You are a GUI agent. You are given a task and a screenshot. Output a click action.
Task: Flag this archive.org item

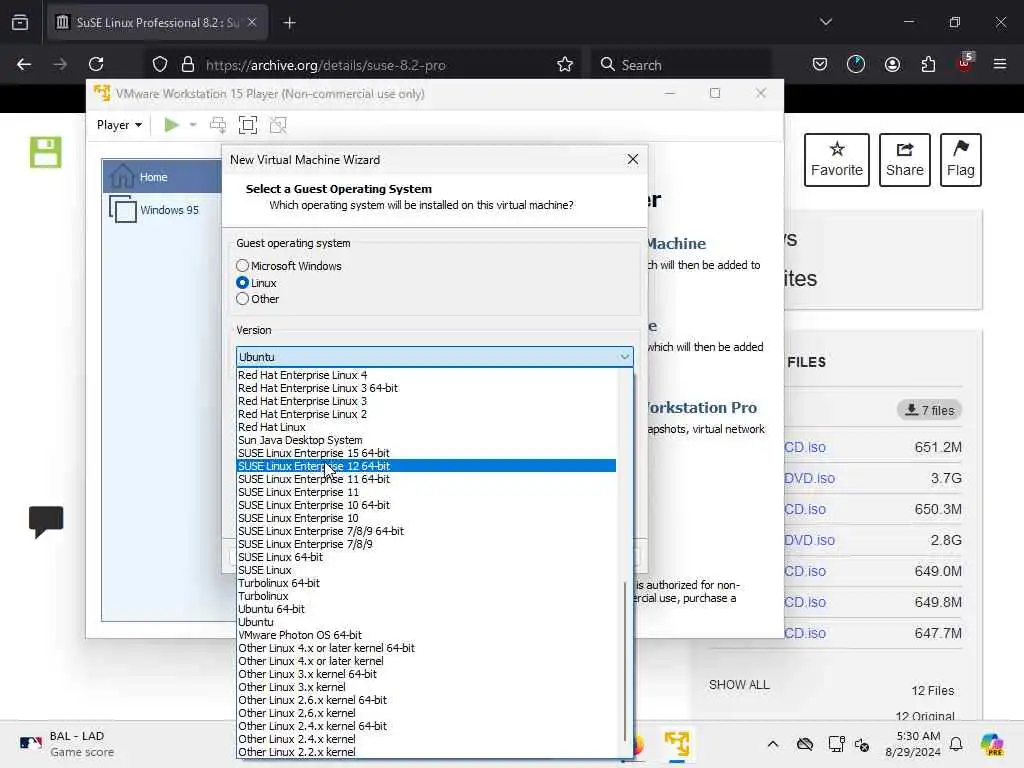pyautogui.click(x=961, y=160)
